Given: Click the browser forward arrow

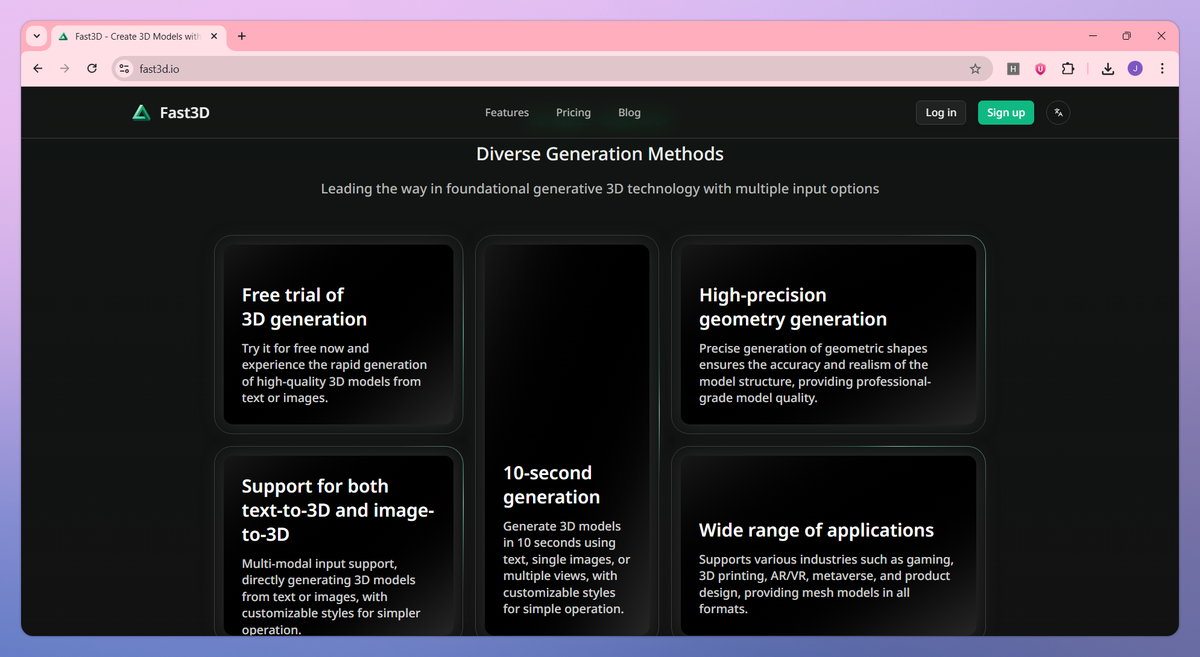Looking at the screenshot, I should tap(65, 69).
